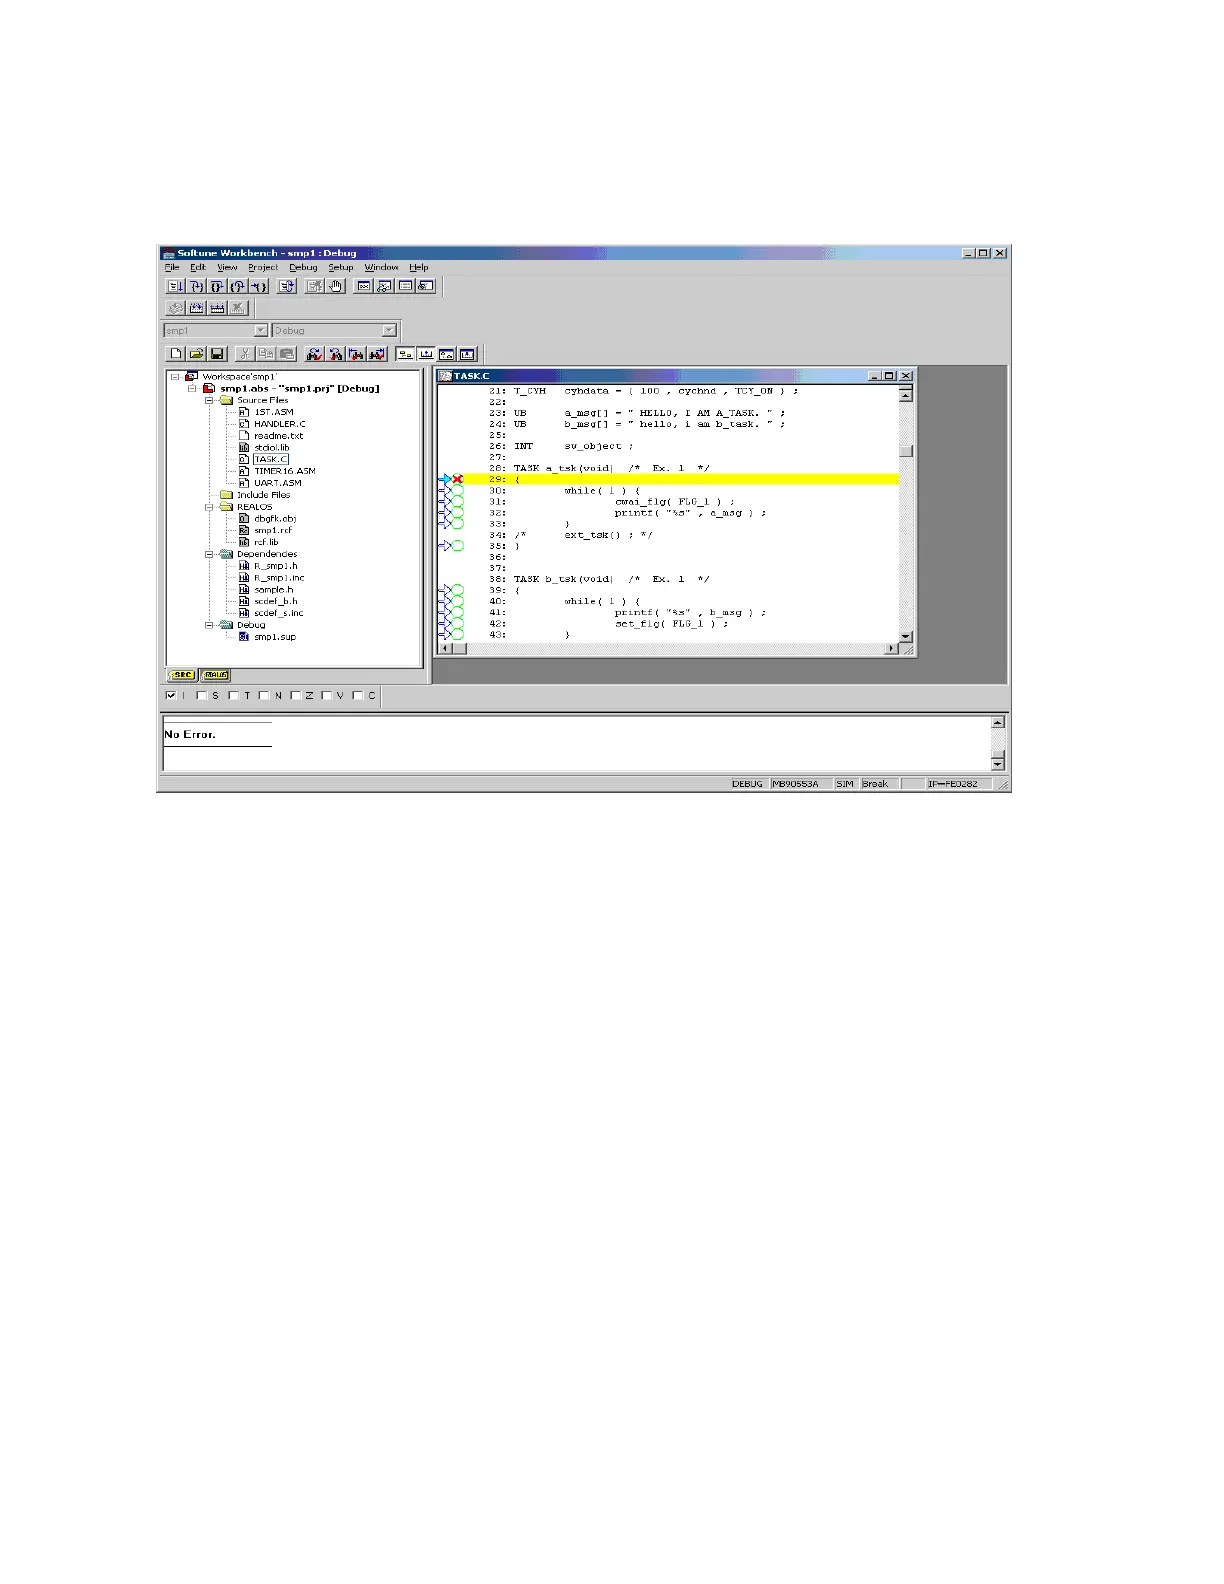Viewport: 1224px width, 1584px height.
Task: Toggle the V flag checkbox
Action: pyautogui.click(x=327, y=695)
